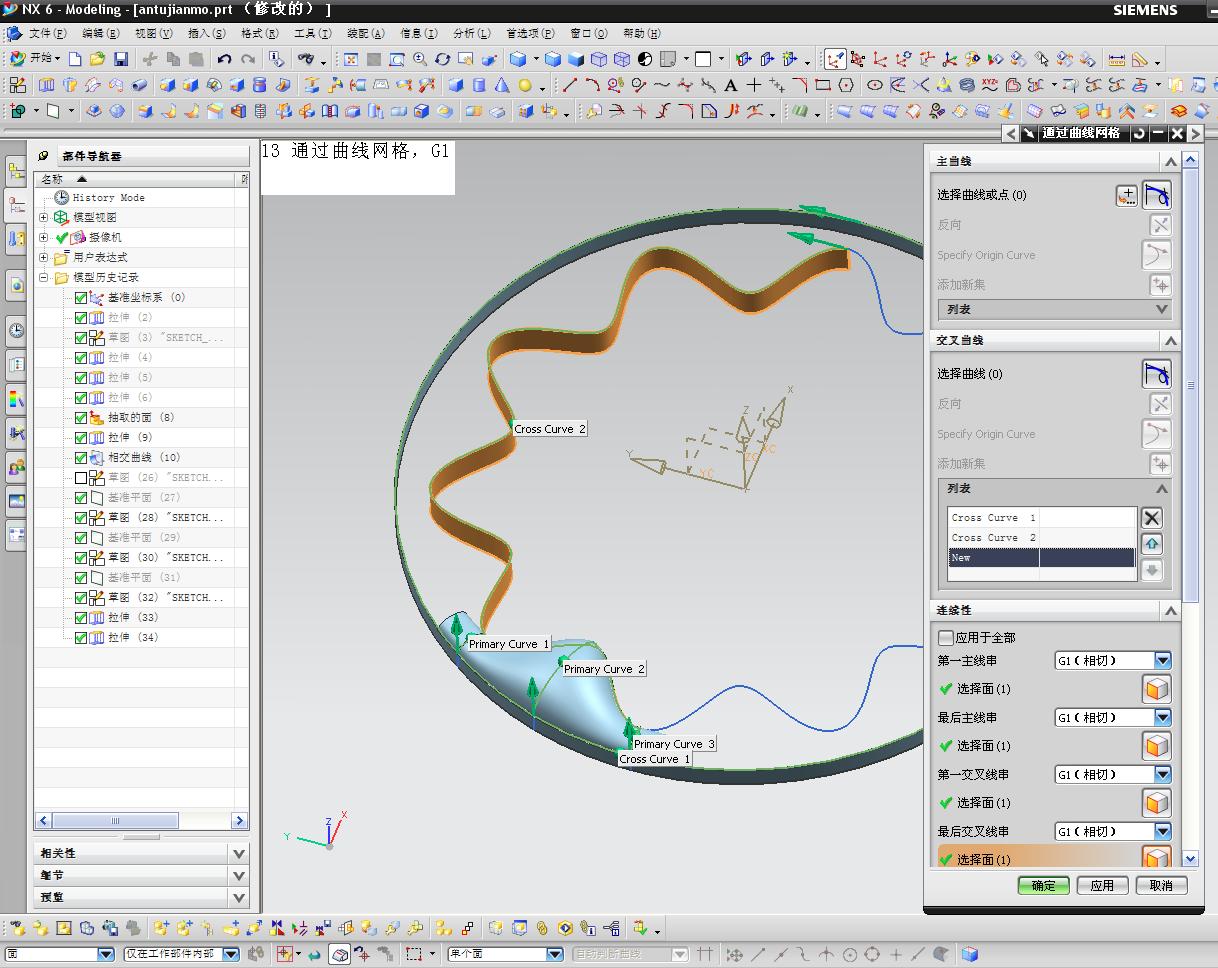1218x968 pixels.
Task: Click the Cylinder primitive icon
Action: point(478,85)
